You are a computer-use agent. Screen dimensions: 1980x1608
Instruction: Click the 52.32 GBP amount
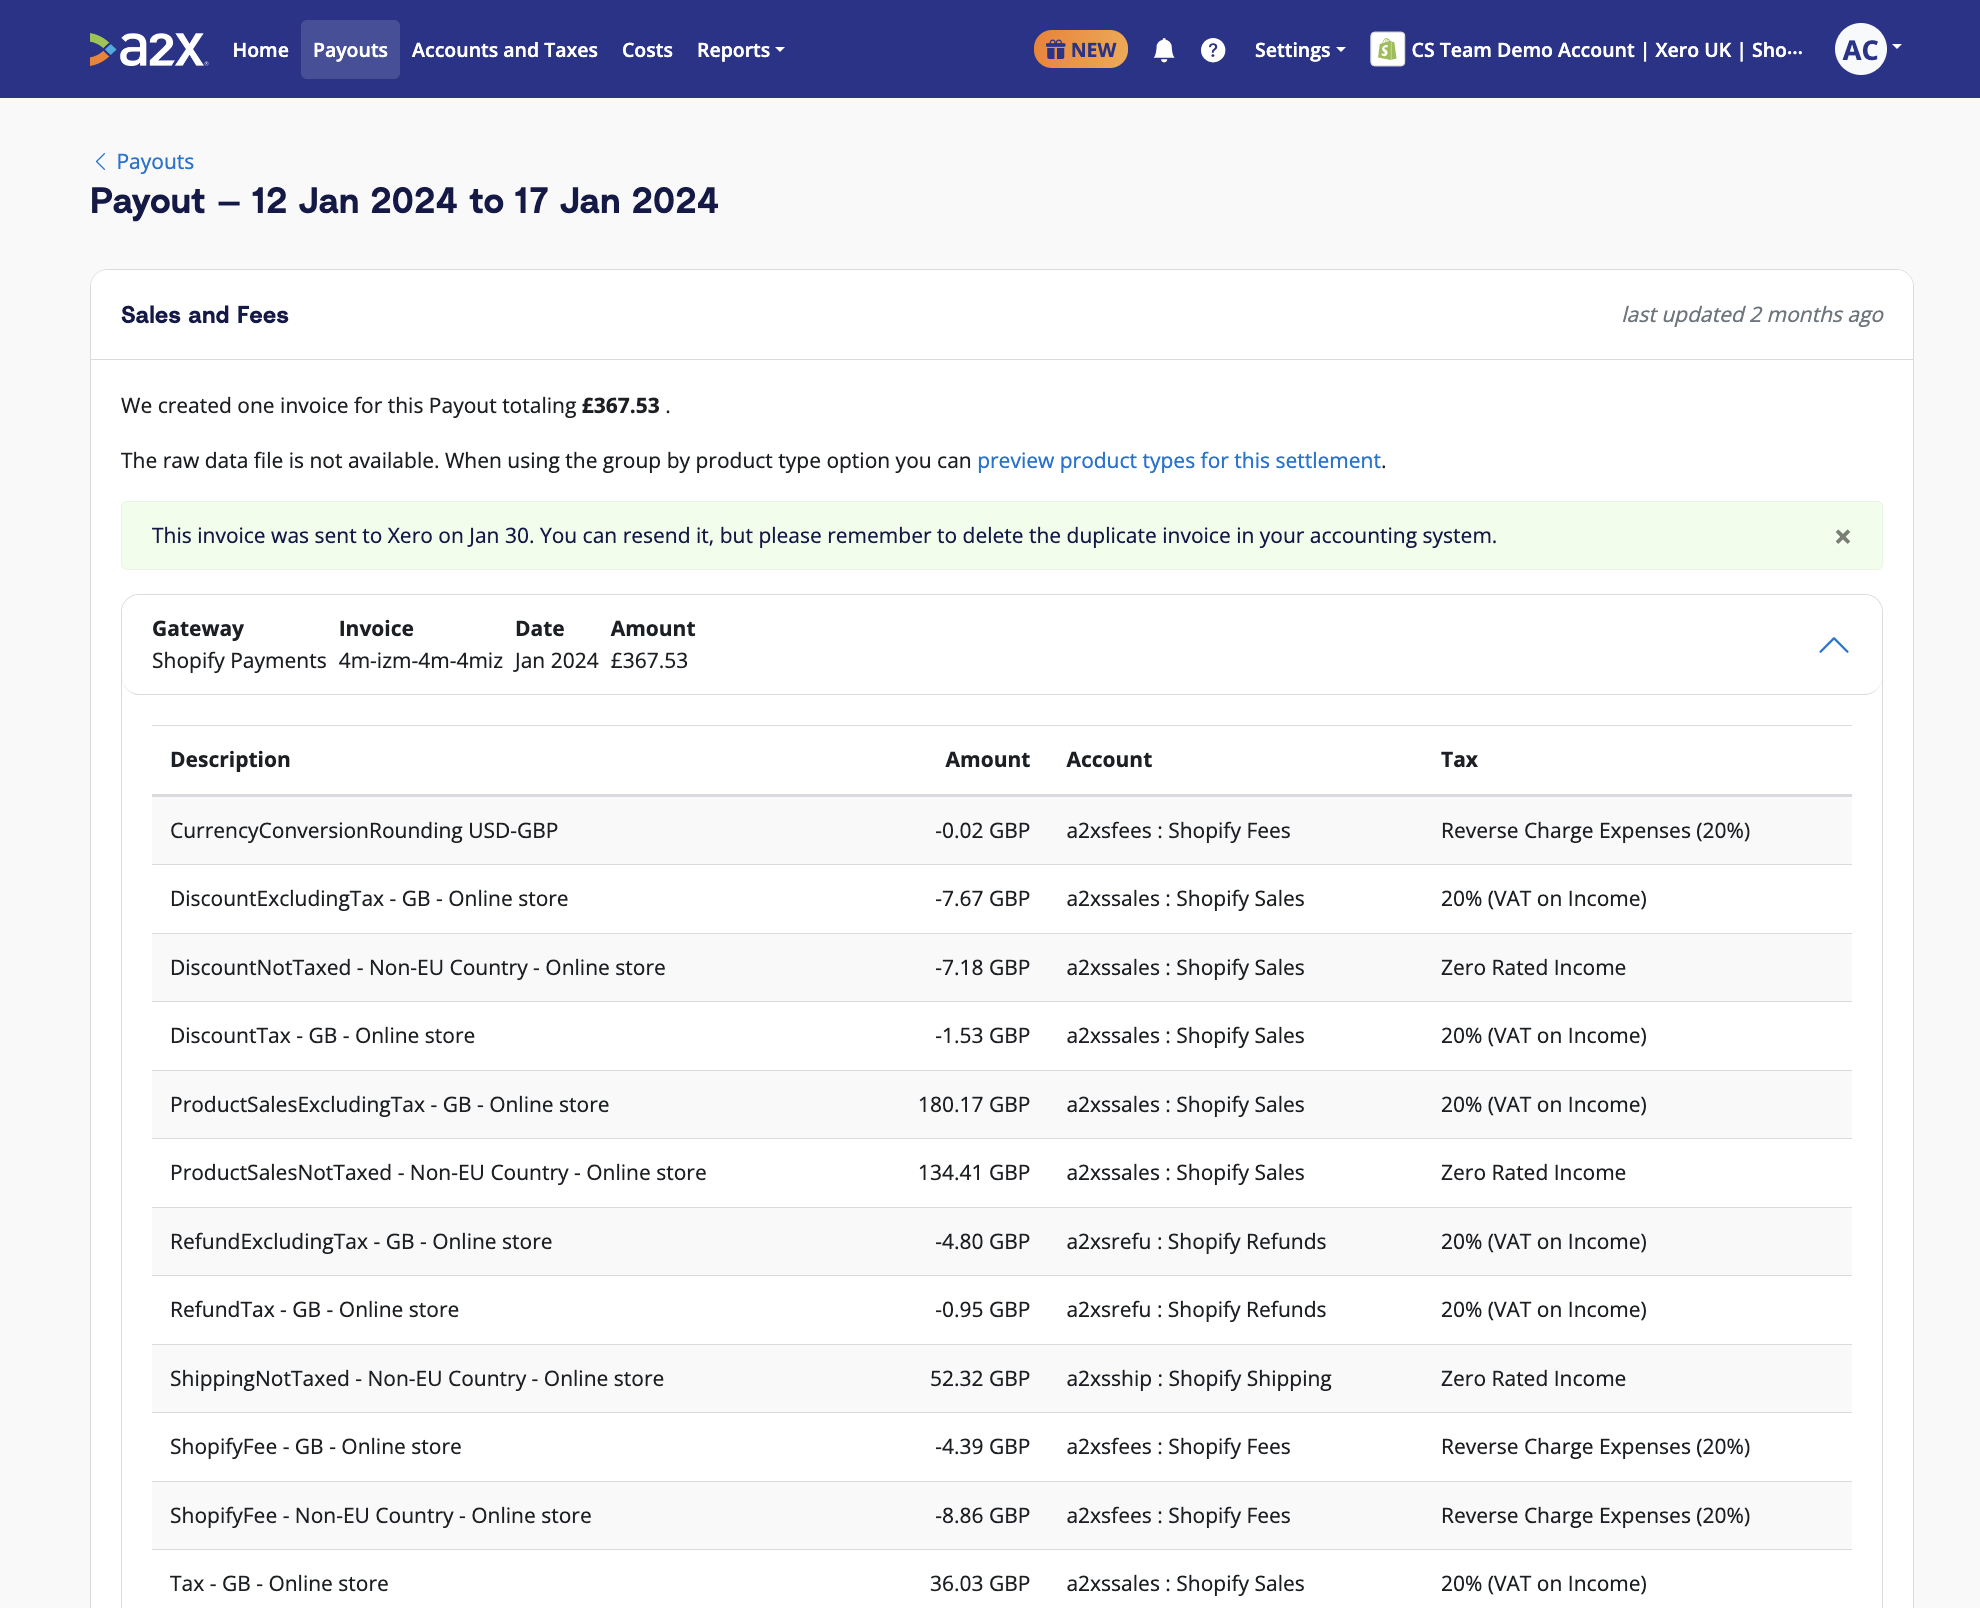pos(979,1378)
